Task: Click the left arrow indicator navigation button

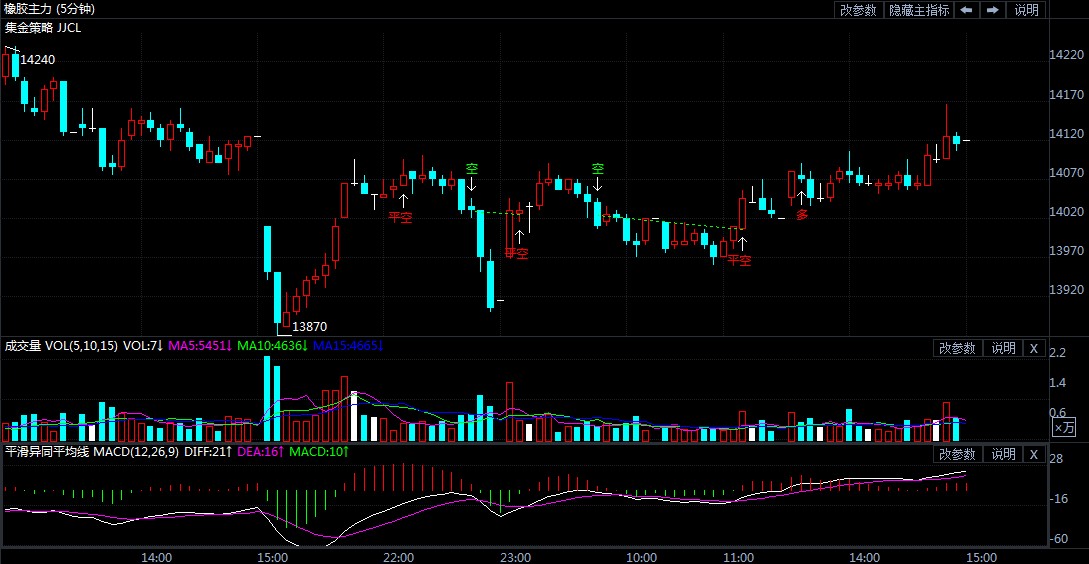Action: click(967, 10)
